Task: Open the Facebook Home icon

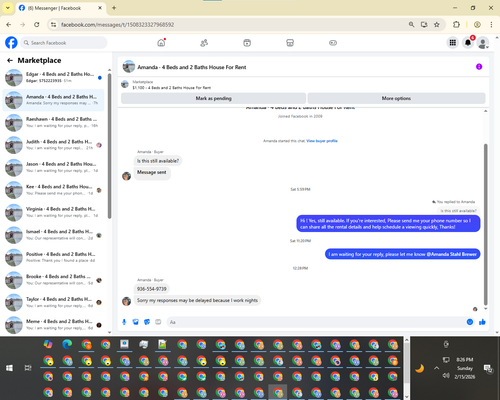Action: pos(161,43)
